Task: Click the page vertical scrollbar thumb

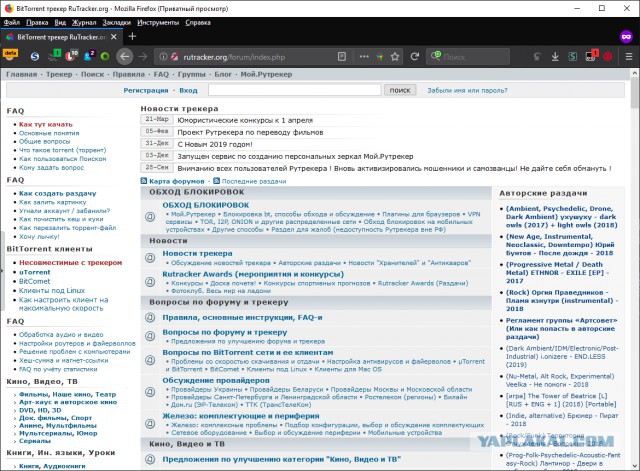Action: [635, 92]
